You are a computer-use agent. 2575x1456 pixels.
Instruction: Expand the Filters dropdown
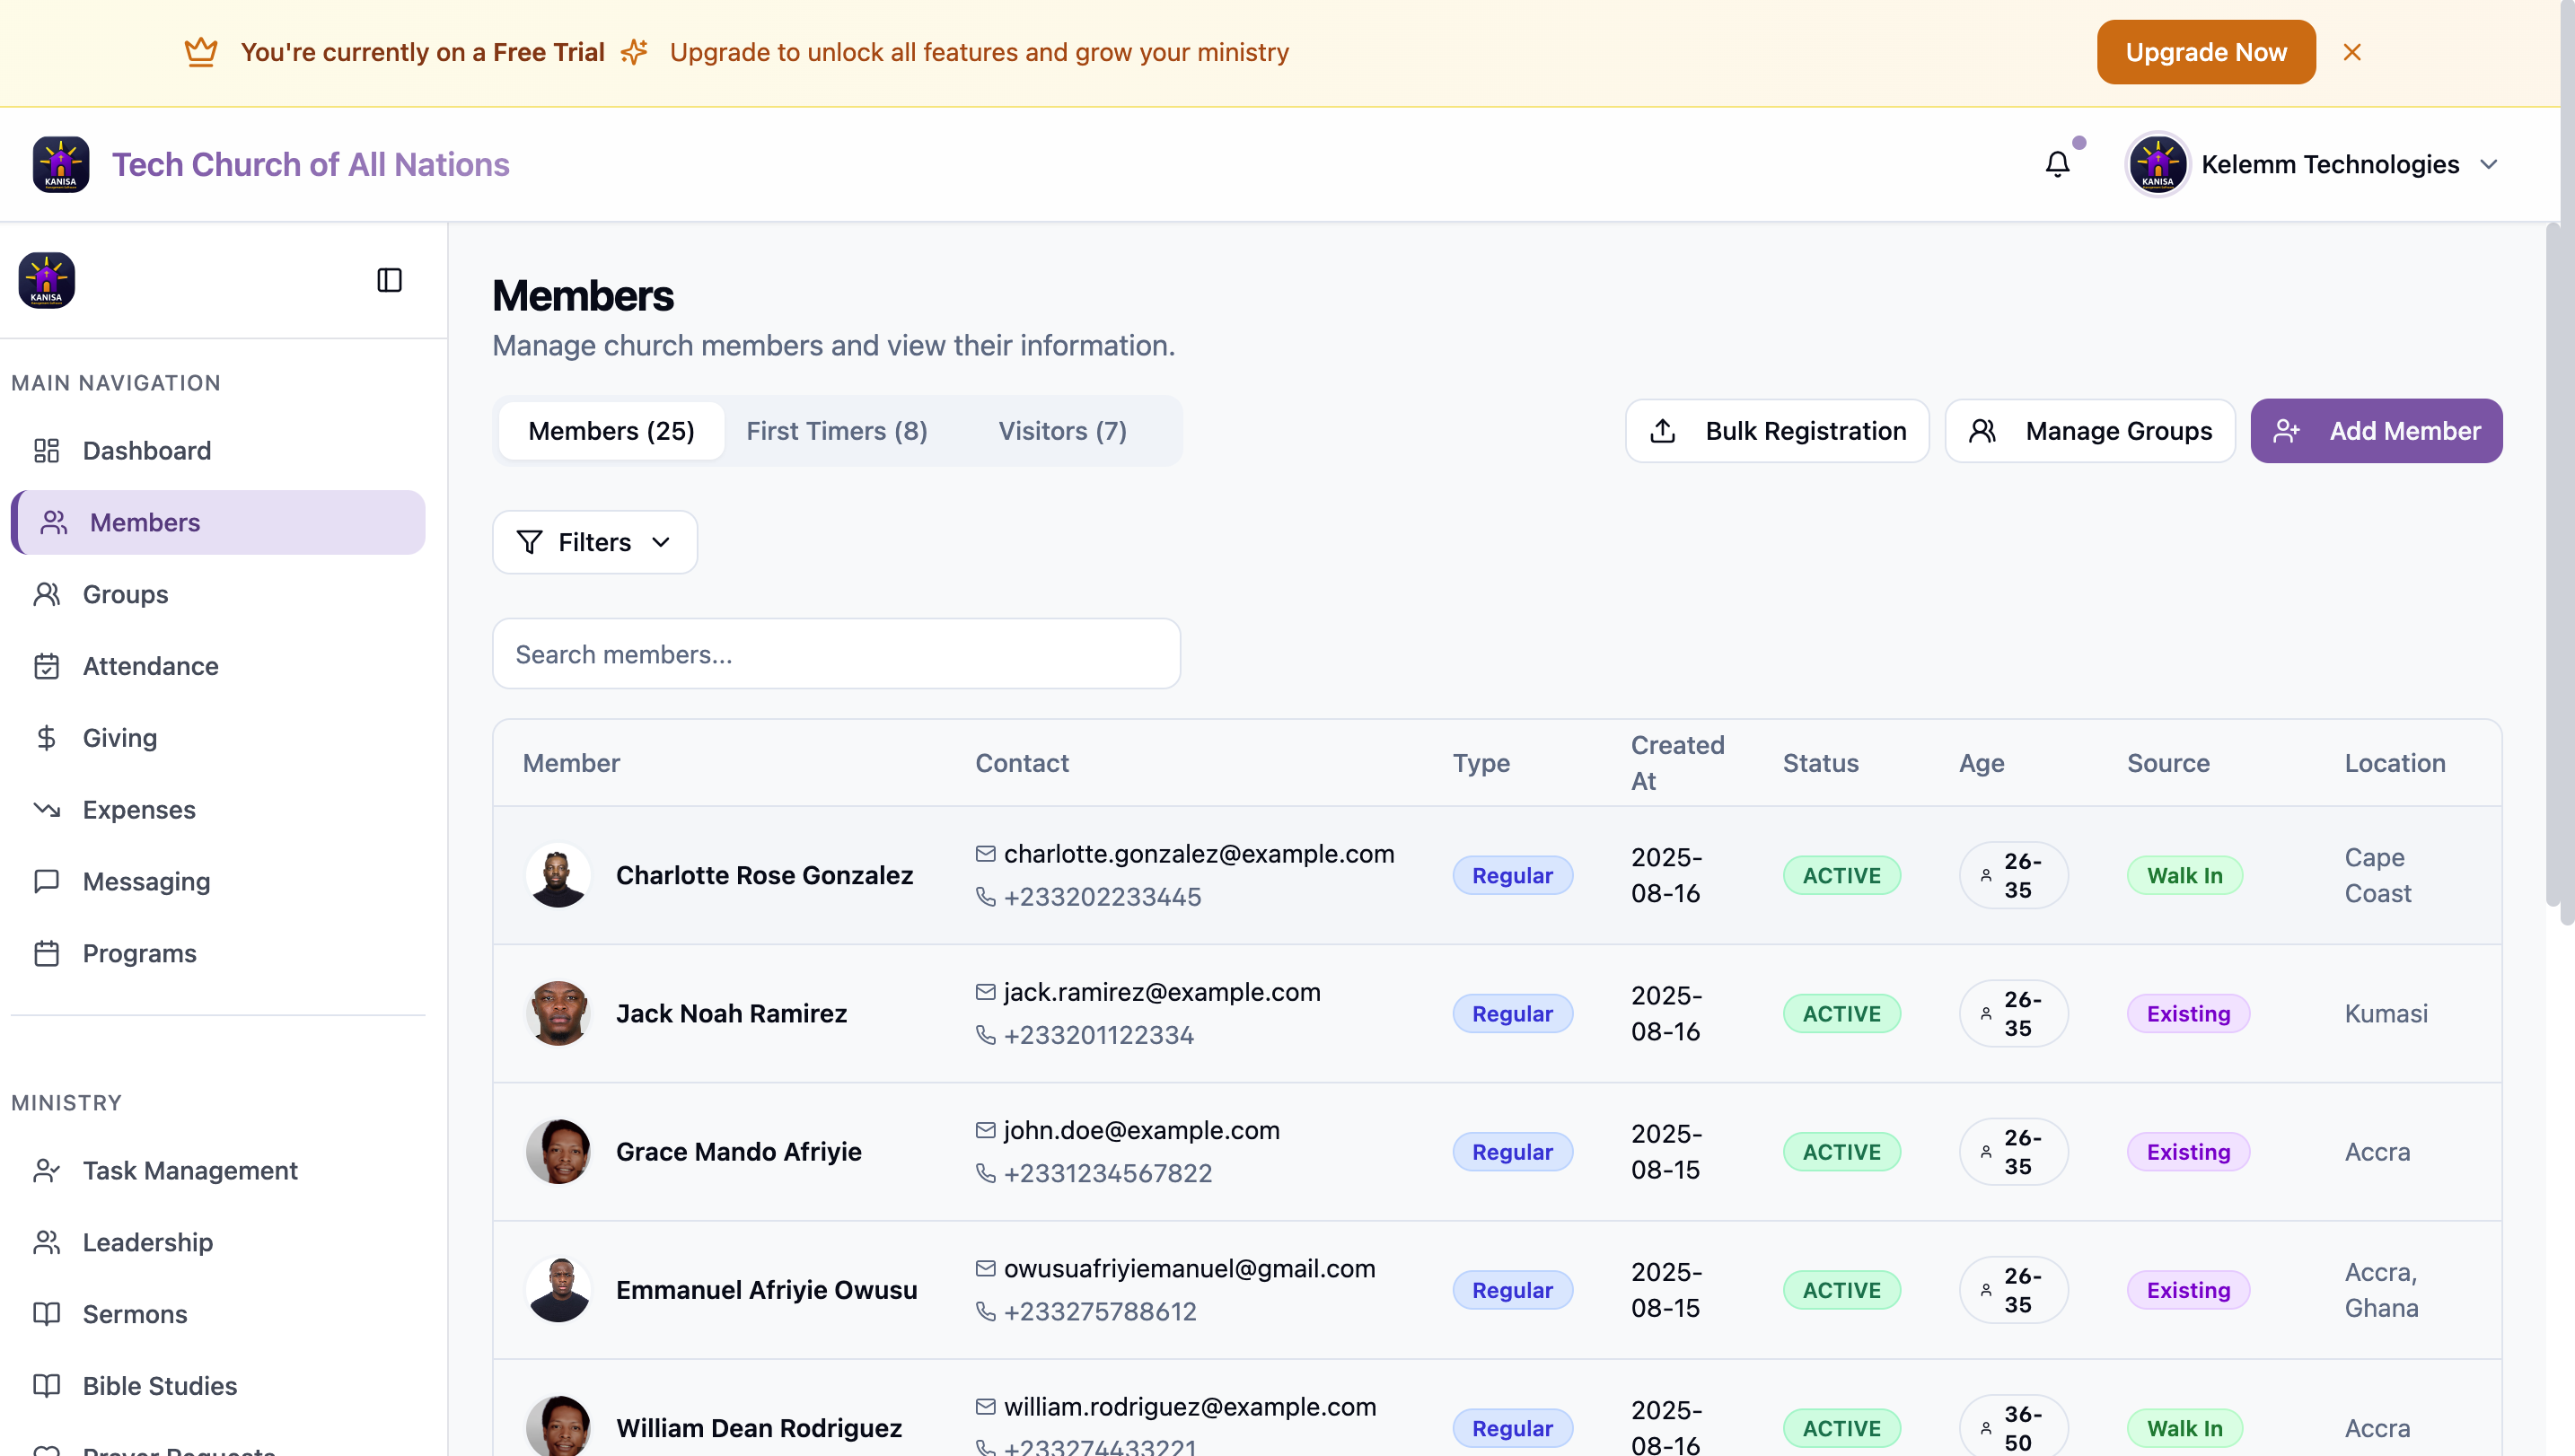(594, 542)
